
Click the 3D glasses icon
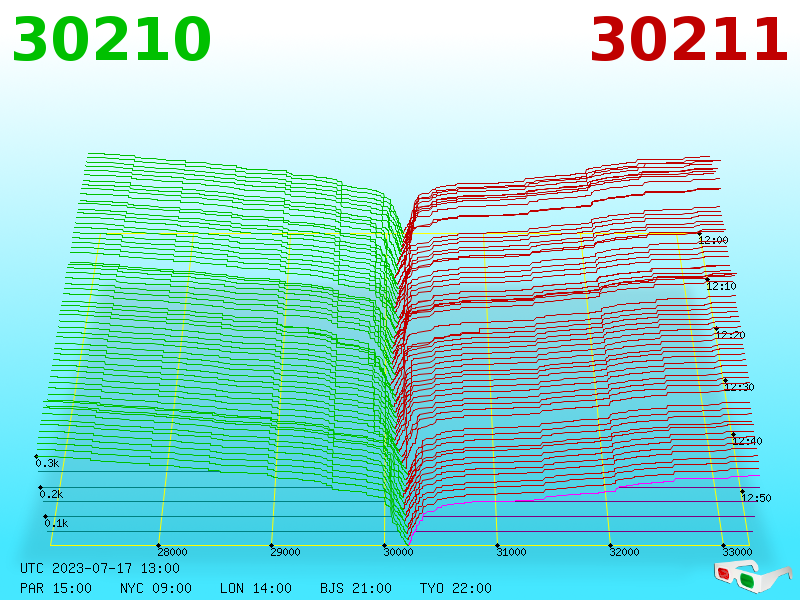pyautogui.click(x=751, y=578)
